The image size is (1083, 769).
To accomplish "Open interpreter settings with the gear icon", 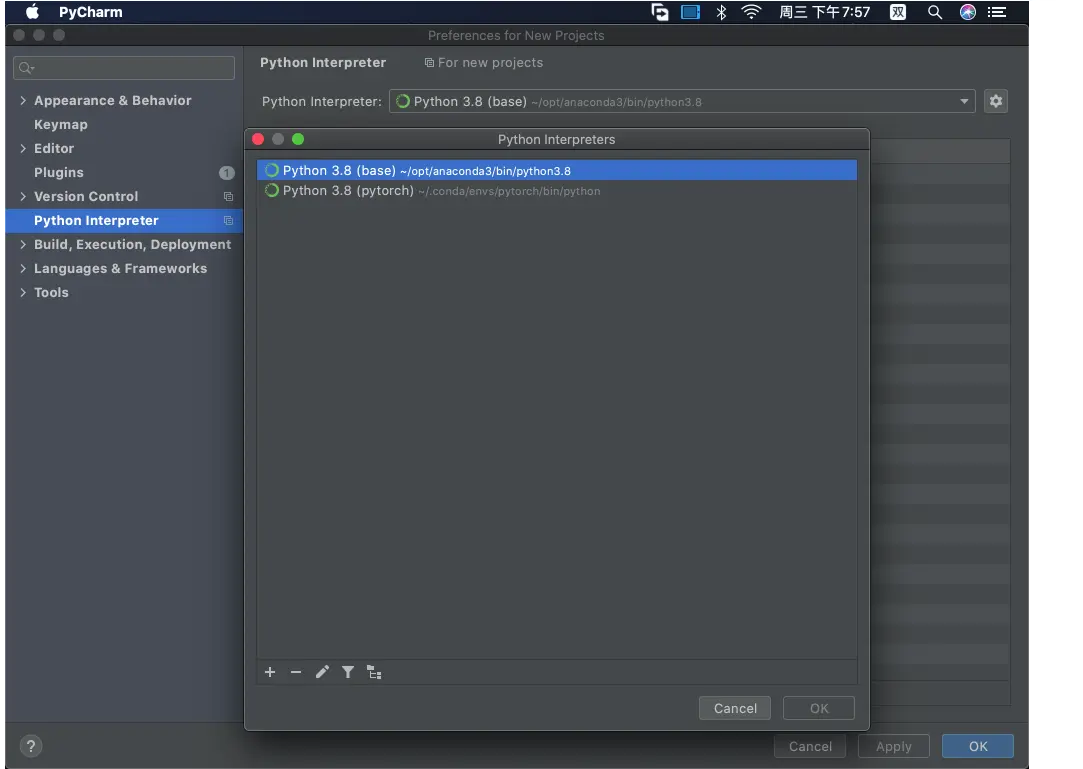I will click(995, 100).
